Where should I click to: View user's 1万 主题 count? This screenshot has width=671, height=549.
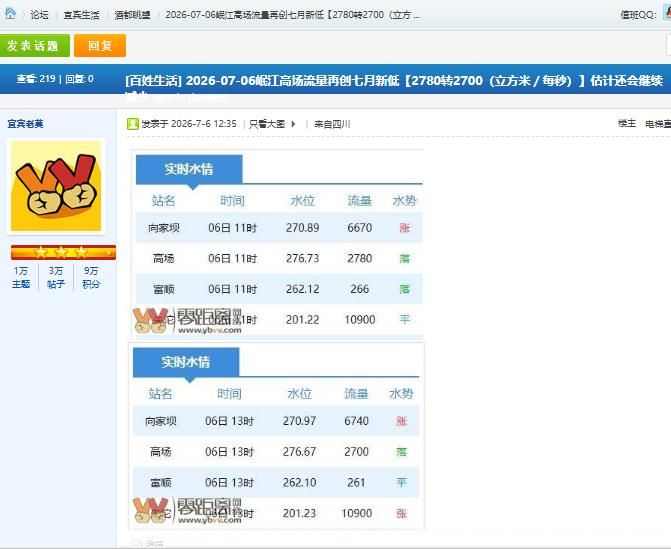click(x=21, y=277)
